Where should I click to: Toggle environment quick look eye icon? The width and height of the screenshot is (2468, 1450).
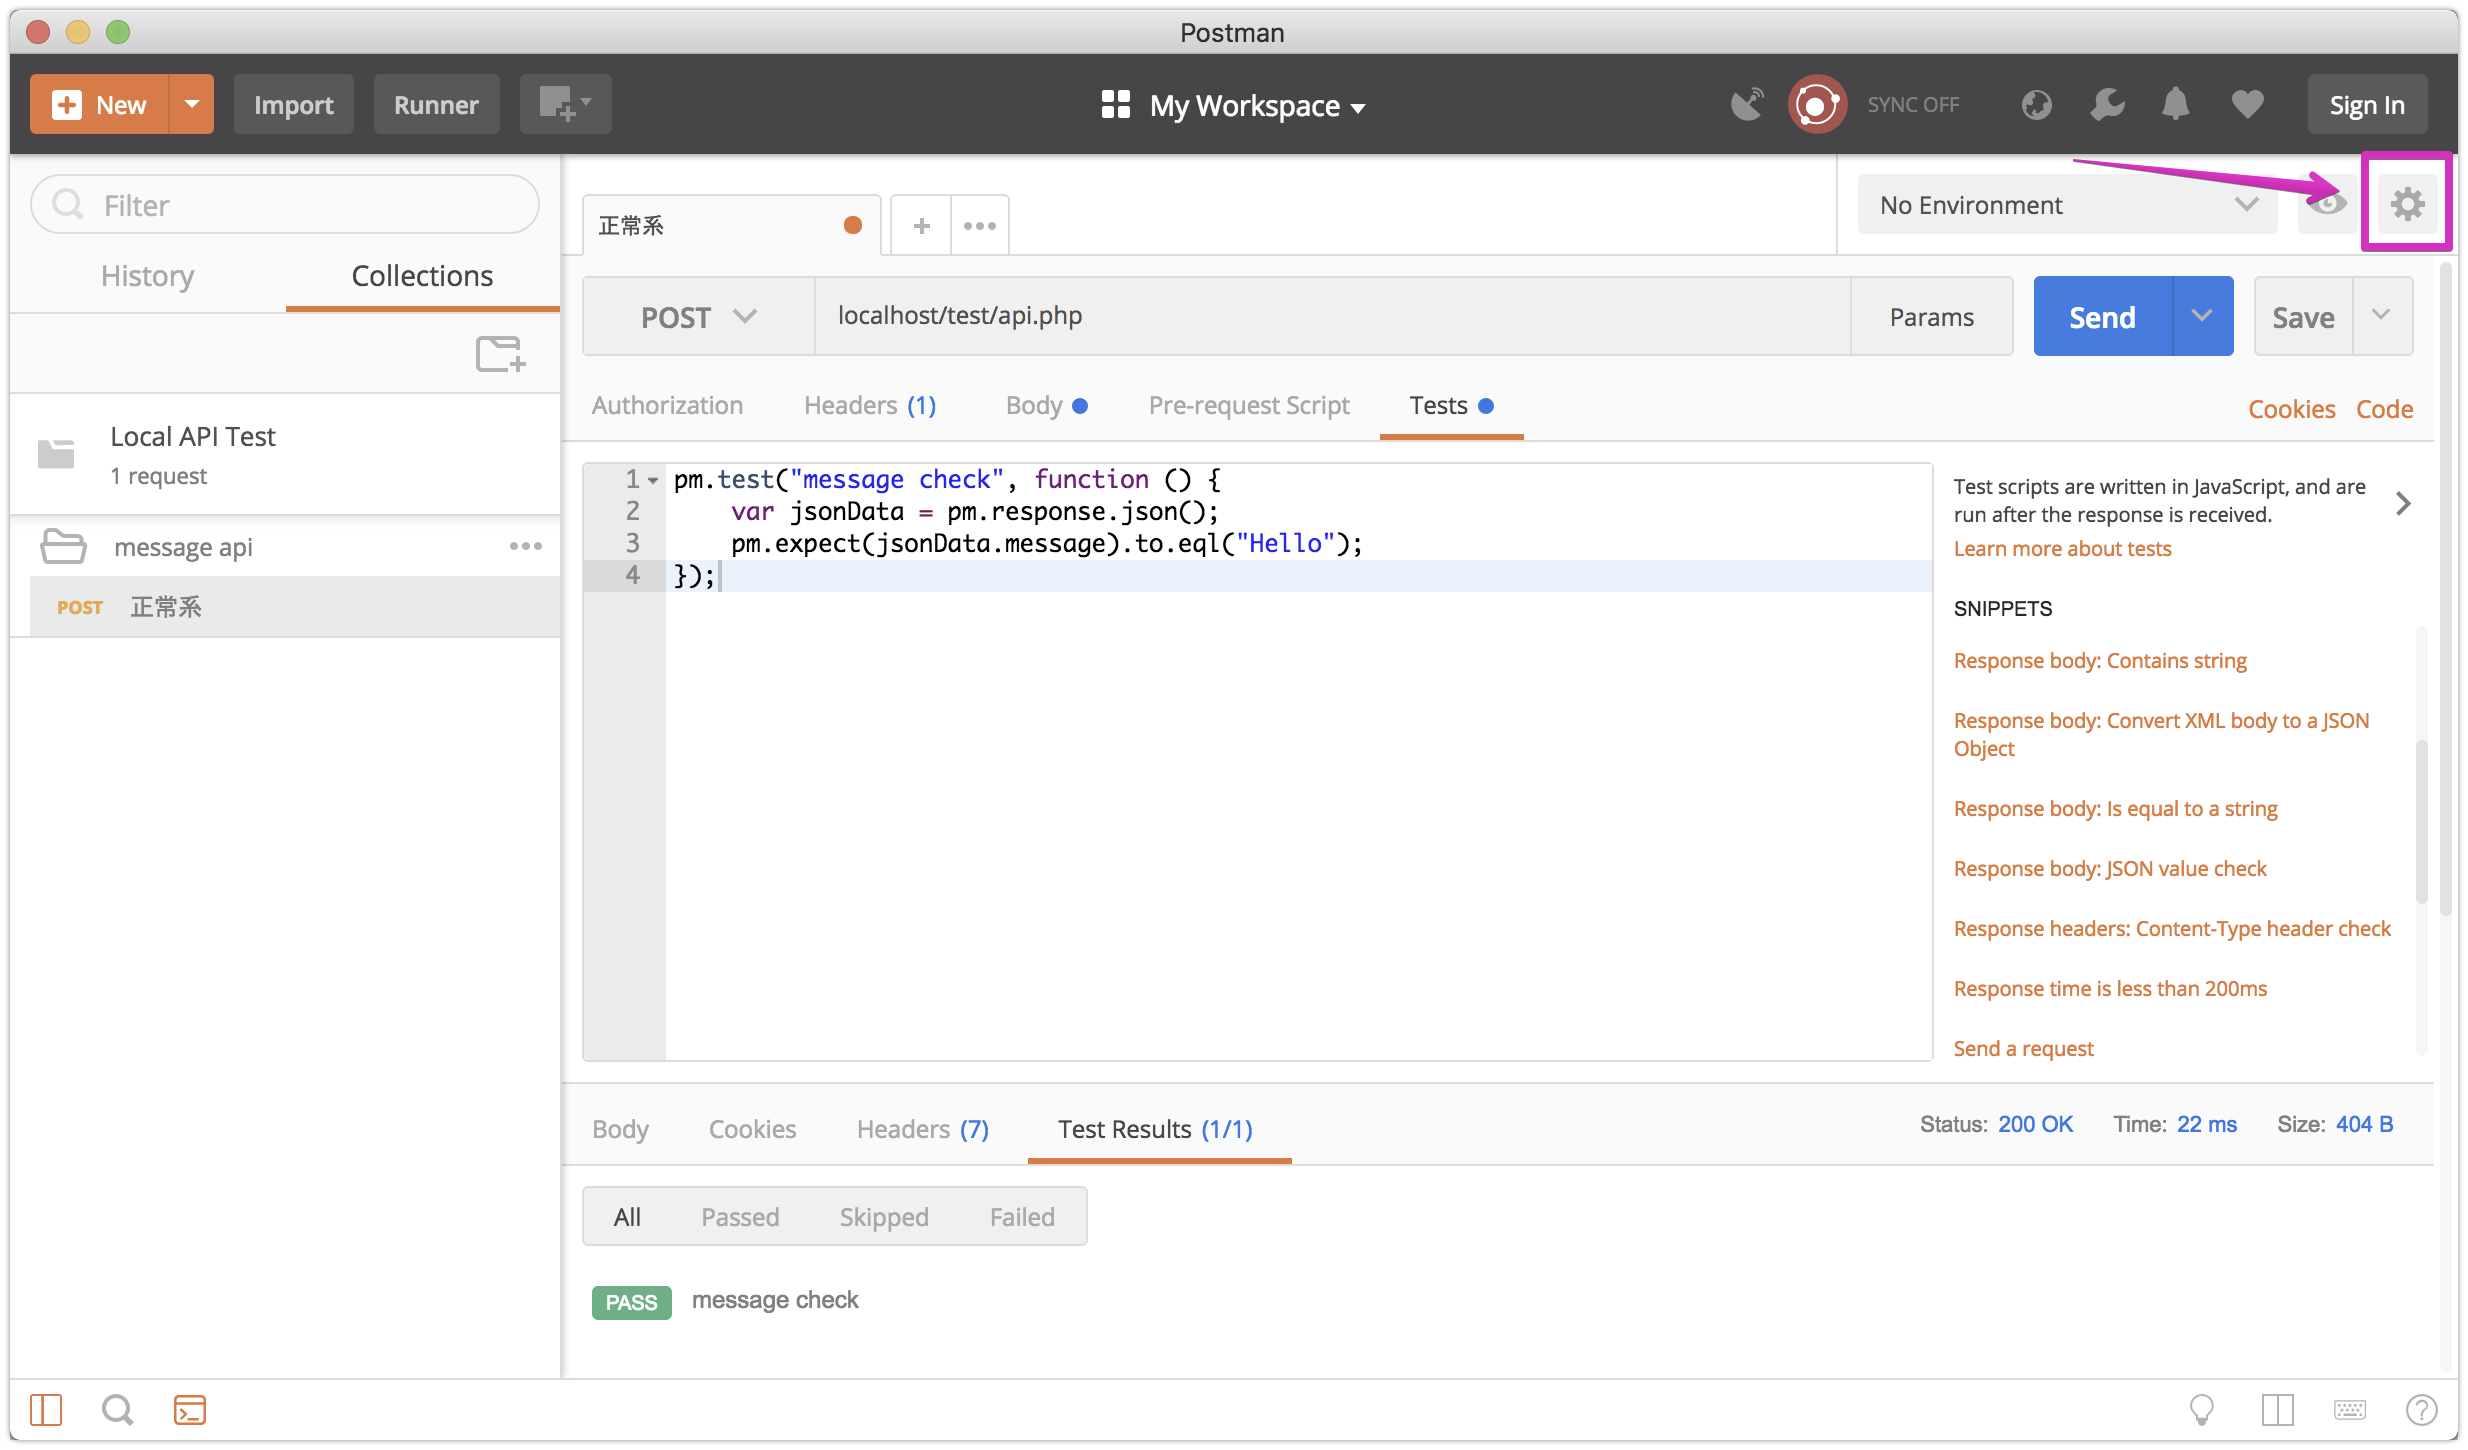[x=2327, y=204]
